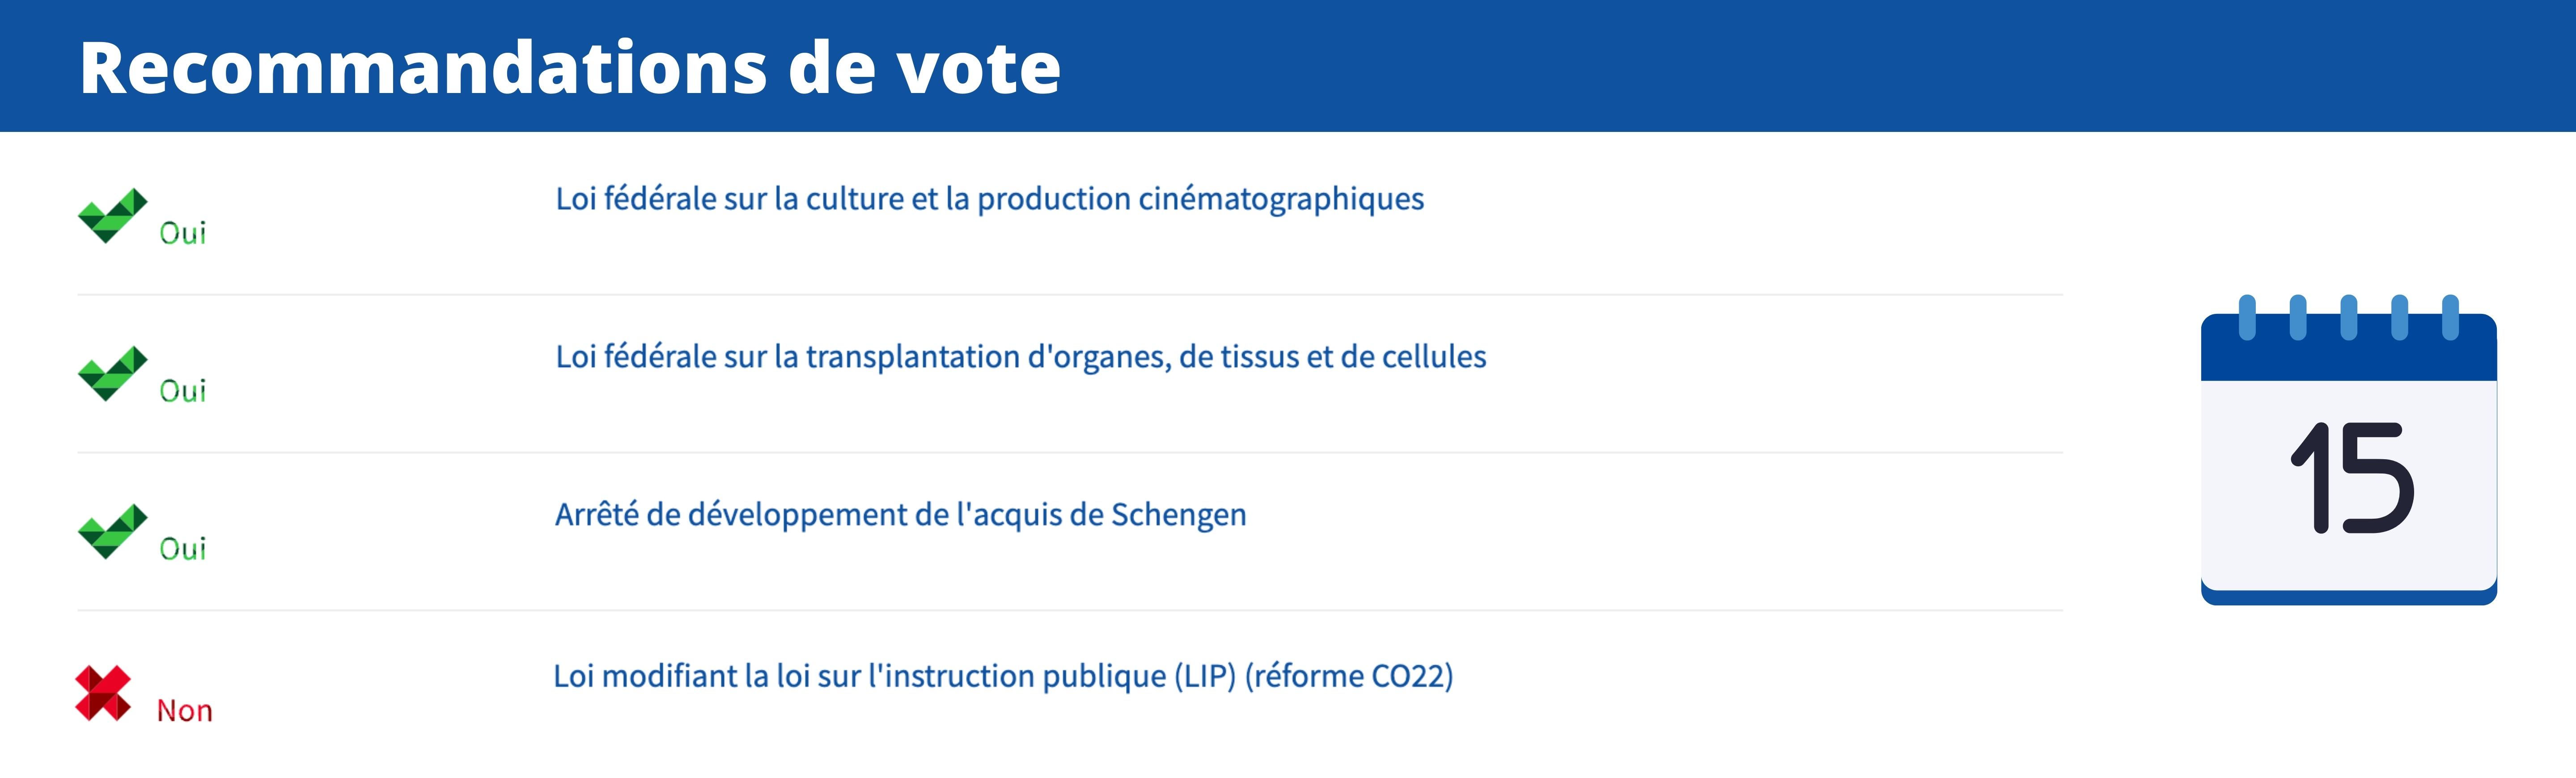Click the word "Schengen" in the third link
The image size is (2576, 778).
pos(1178,515)
